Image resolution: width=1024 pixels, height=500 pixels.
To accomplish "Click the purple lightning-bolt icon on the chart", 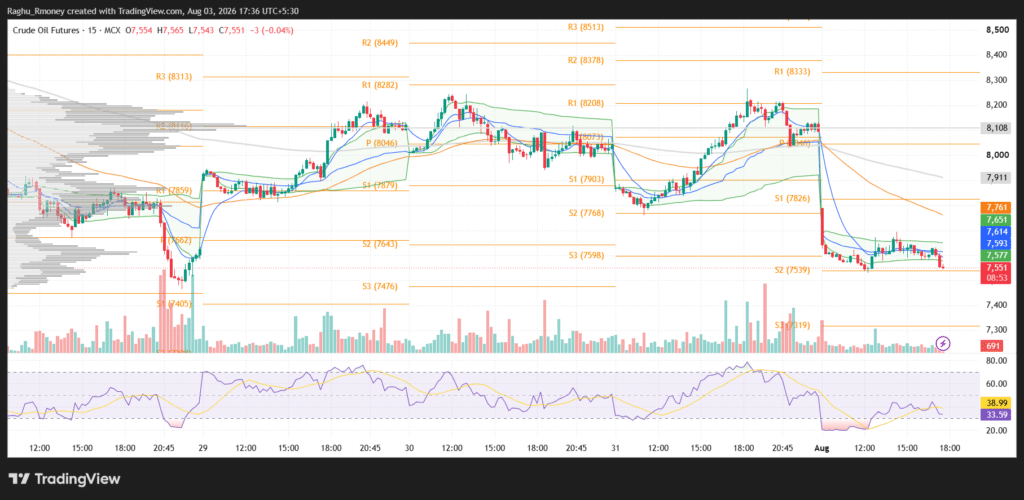I will click(942, 343).
